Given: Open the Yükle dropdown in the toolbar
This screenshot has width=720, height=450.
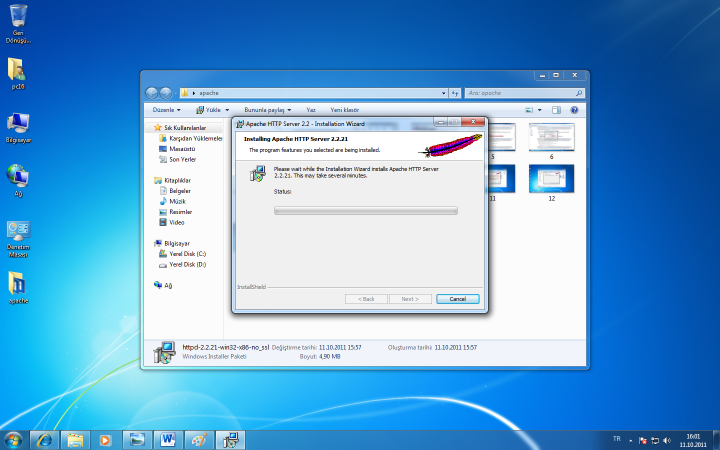Looking at the screenshot, I should (x=213, y=109).
